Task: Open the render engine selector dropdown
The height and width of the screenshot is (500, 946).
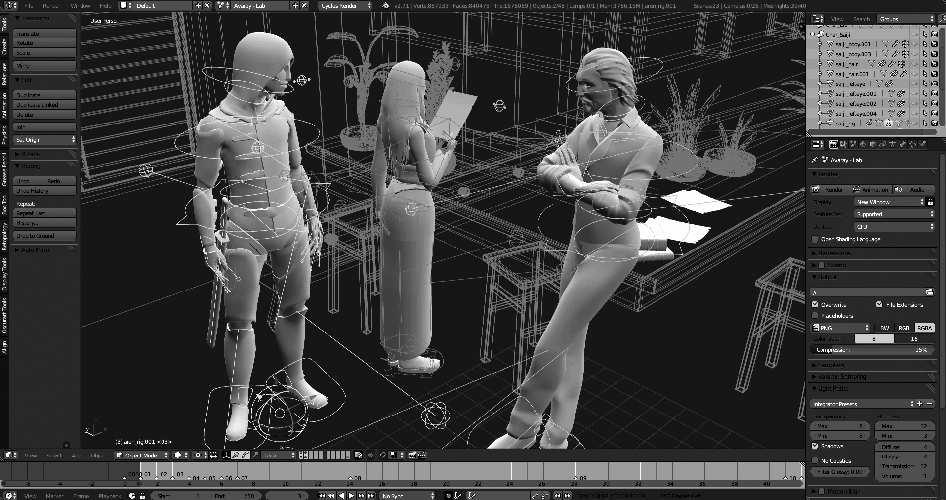Action: (x=345, y=5)
